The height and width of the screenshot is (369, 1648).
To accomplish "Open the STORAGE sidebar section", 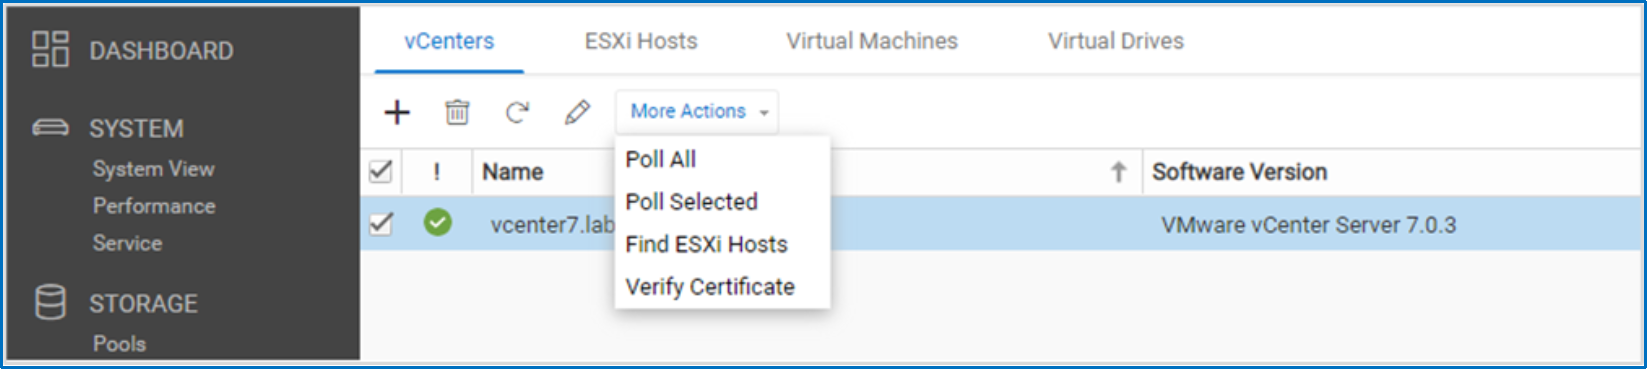I will (x=143, y=303).
